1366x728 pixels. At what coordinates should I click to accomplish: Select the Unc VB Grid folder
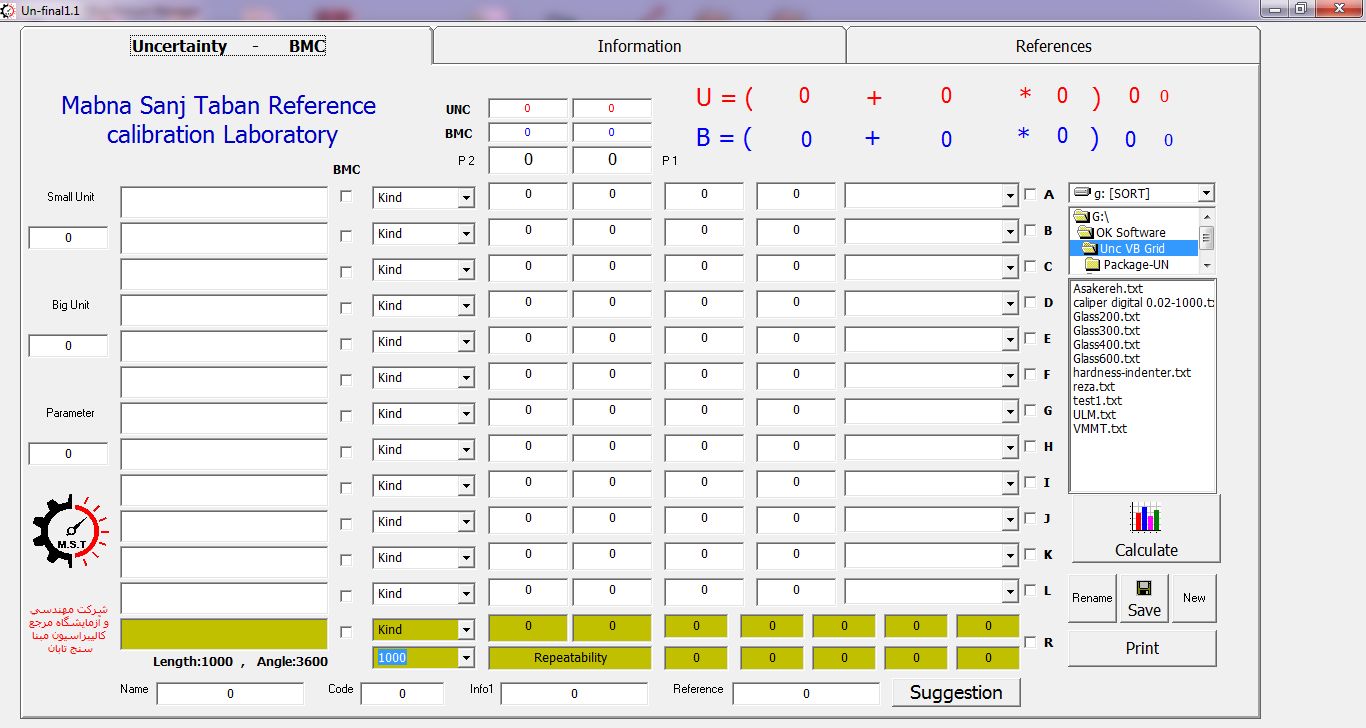coord(1133,248)
